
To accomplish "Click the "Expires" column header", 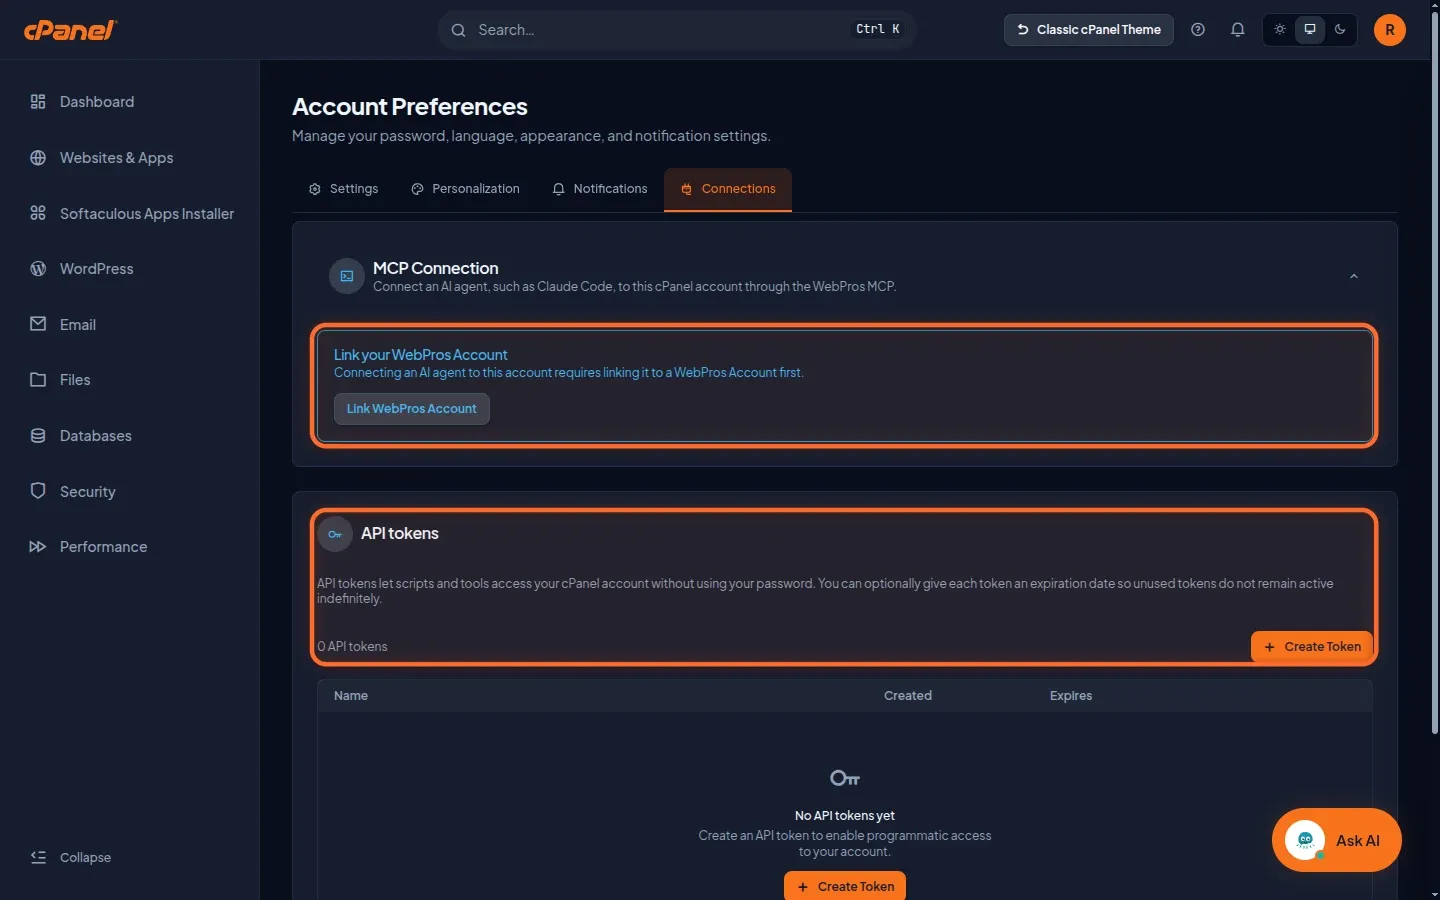I will pos(1071,696).
